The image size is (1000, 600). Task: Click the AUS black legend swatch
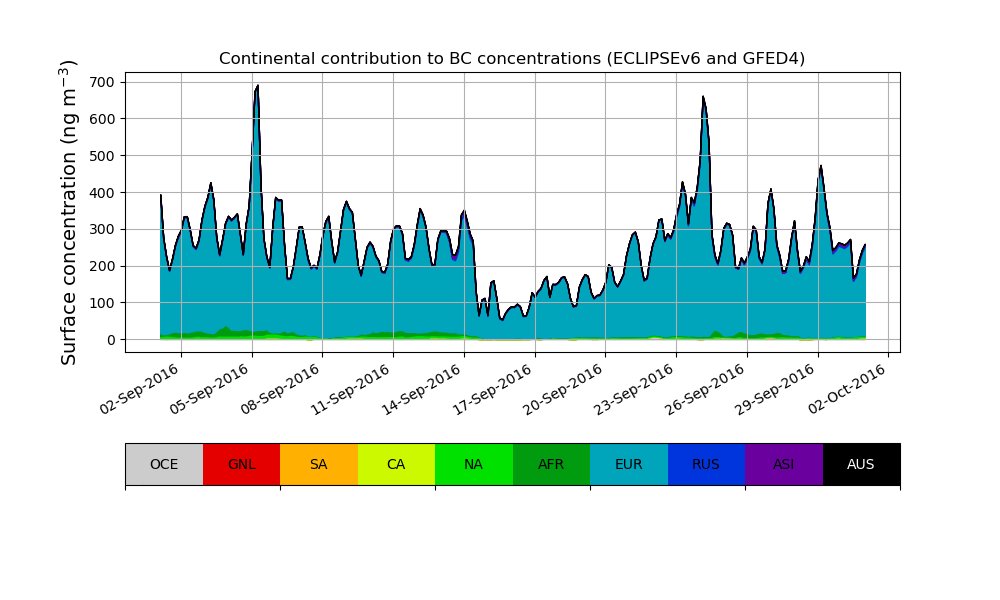[862, 464]
